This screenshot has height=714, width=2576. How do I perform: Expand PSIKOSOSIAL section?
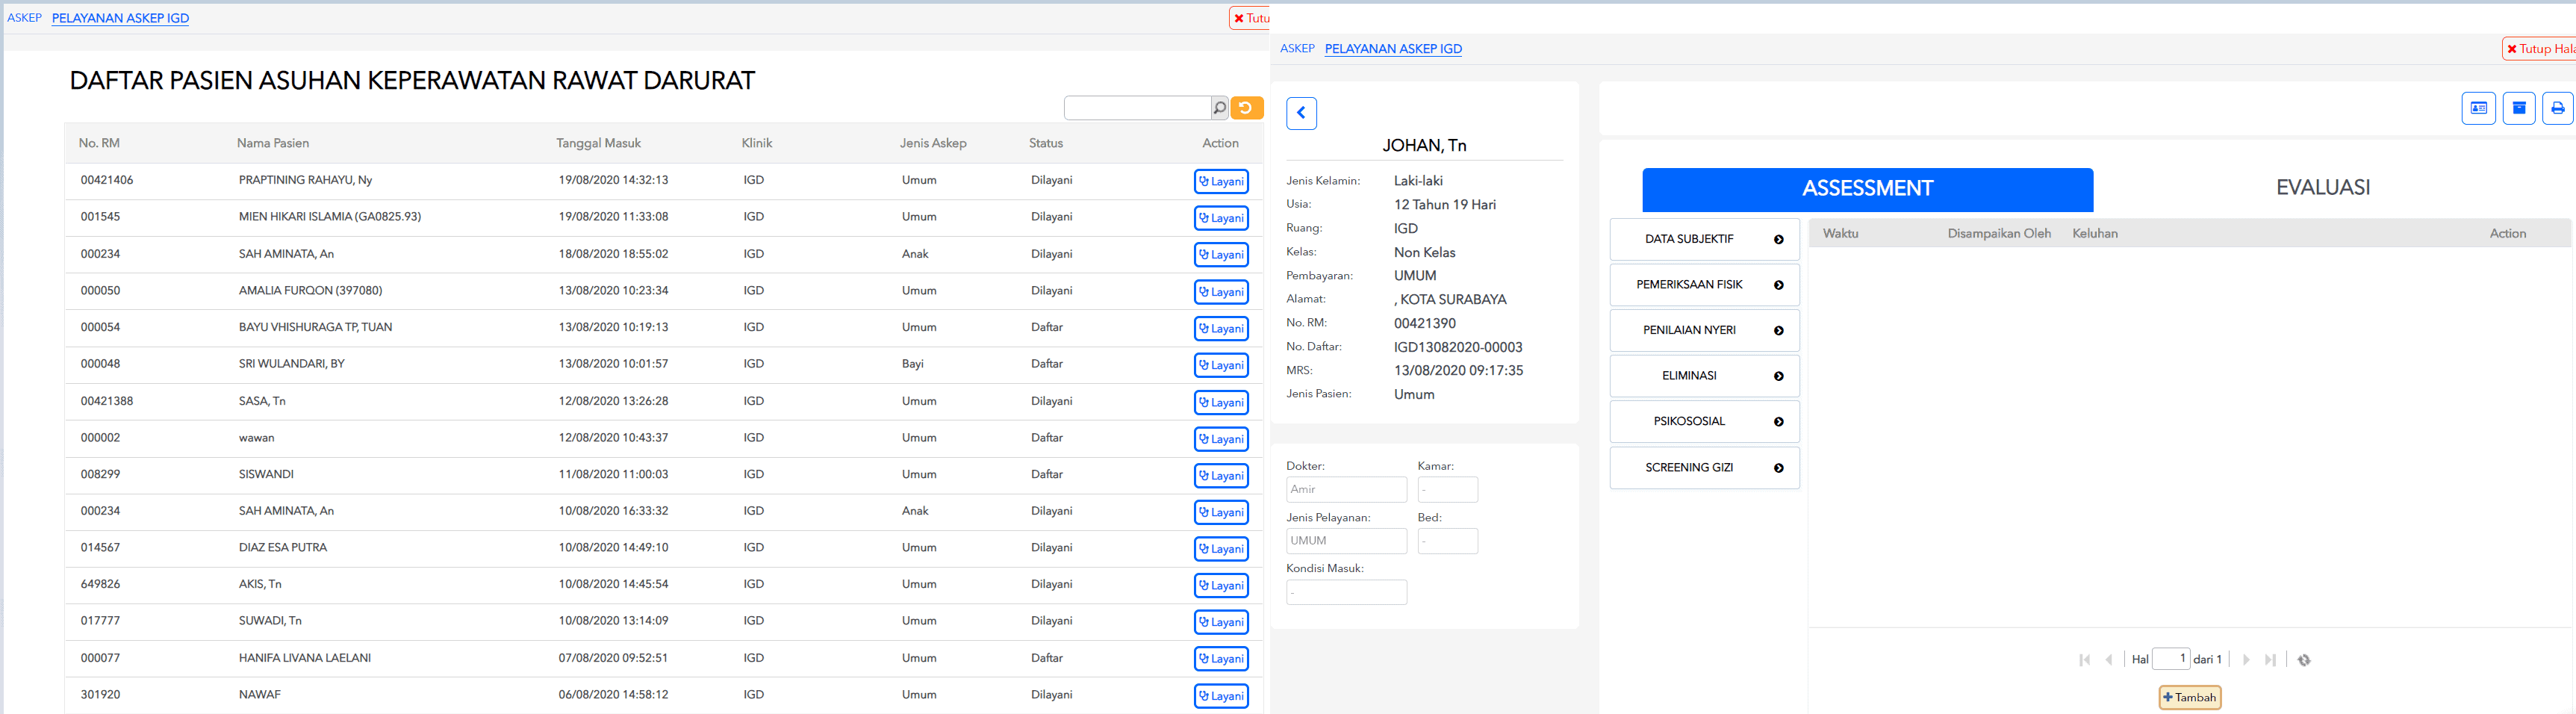(x=1704, y=421)
